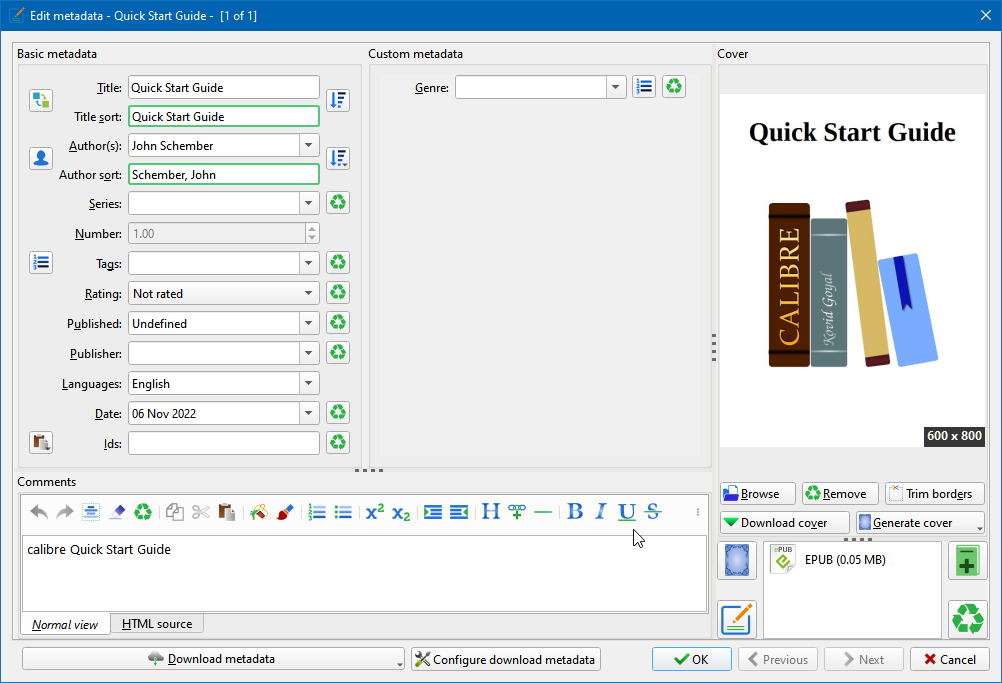This screenshot has height=683, width=1002.
Task: Set cover from the book format icon
Action: (x=737, y=560)
